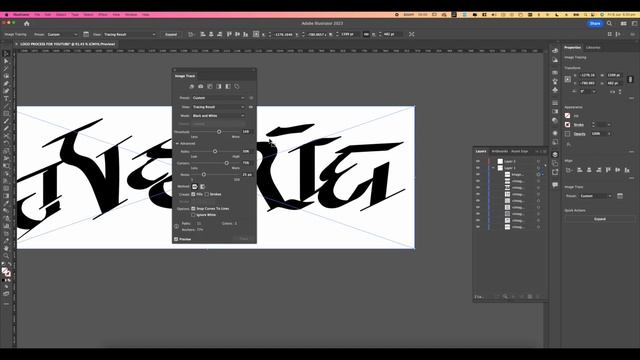Open the Preset dropdown in Properties Image Trace
640x360 pixels.
click(597, 196)
